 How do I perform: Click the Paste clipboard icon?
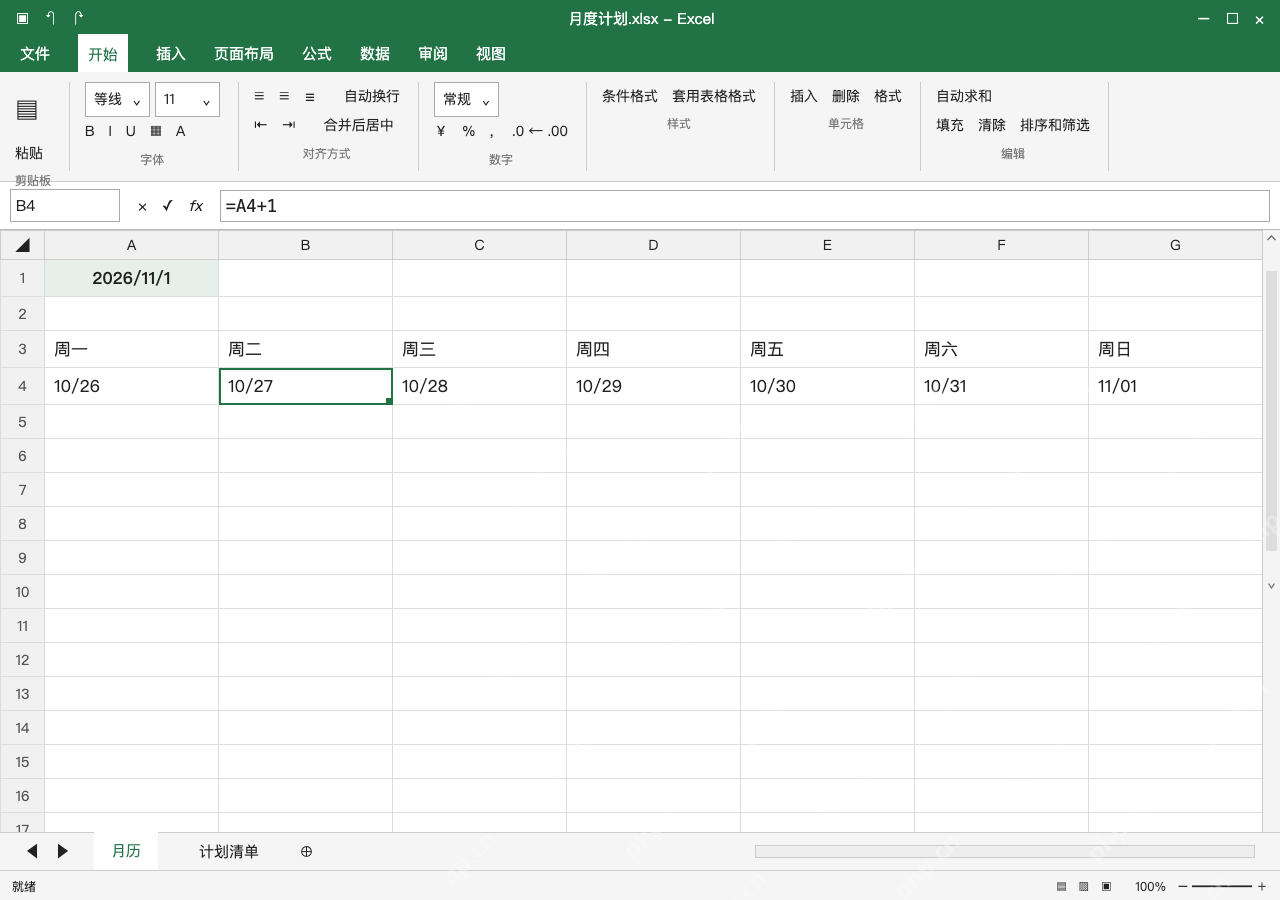point(27,110)
